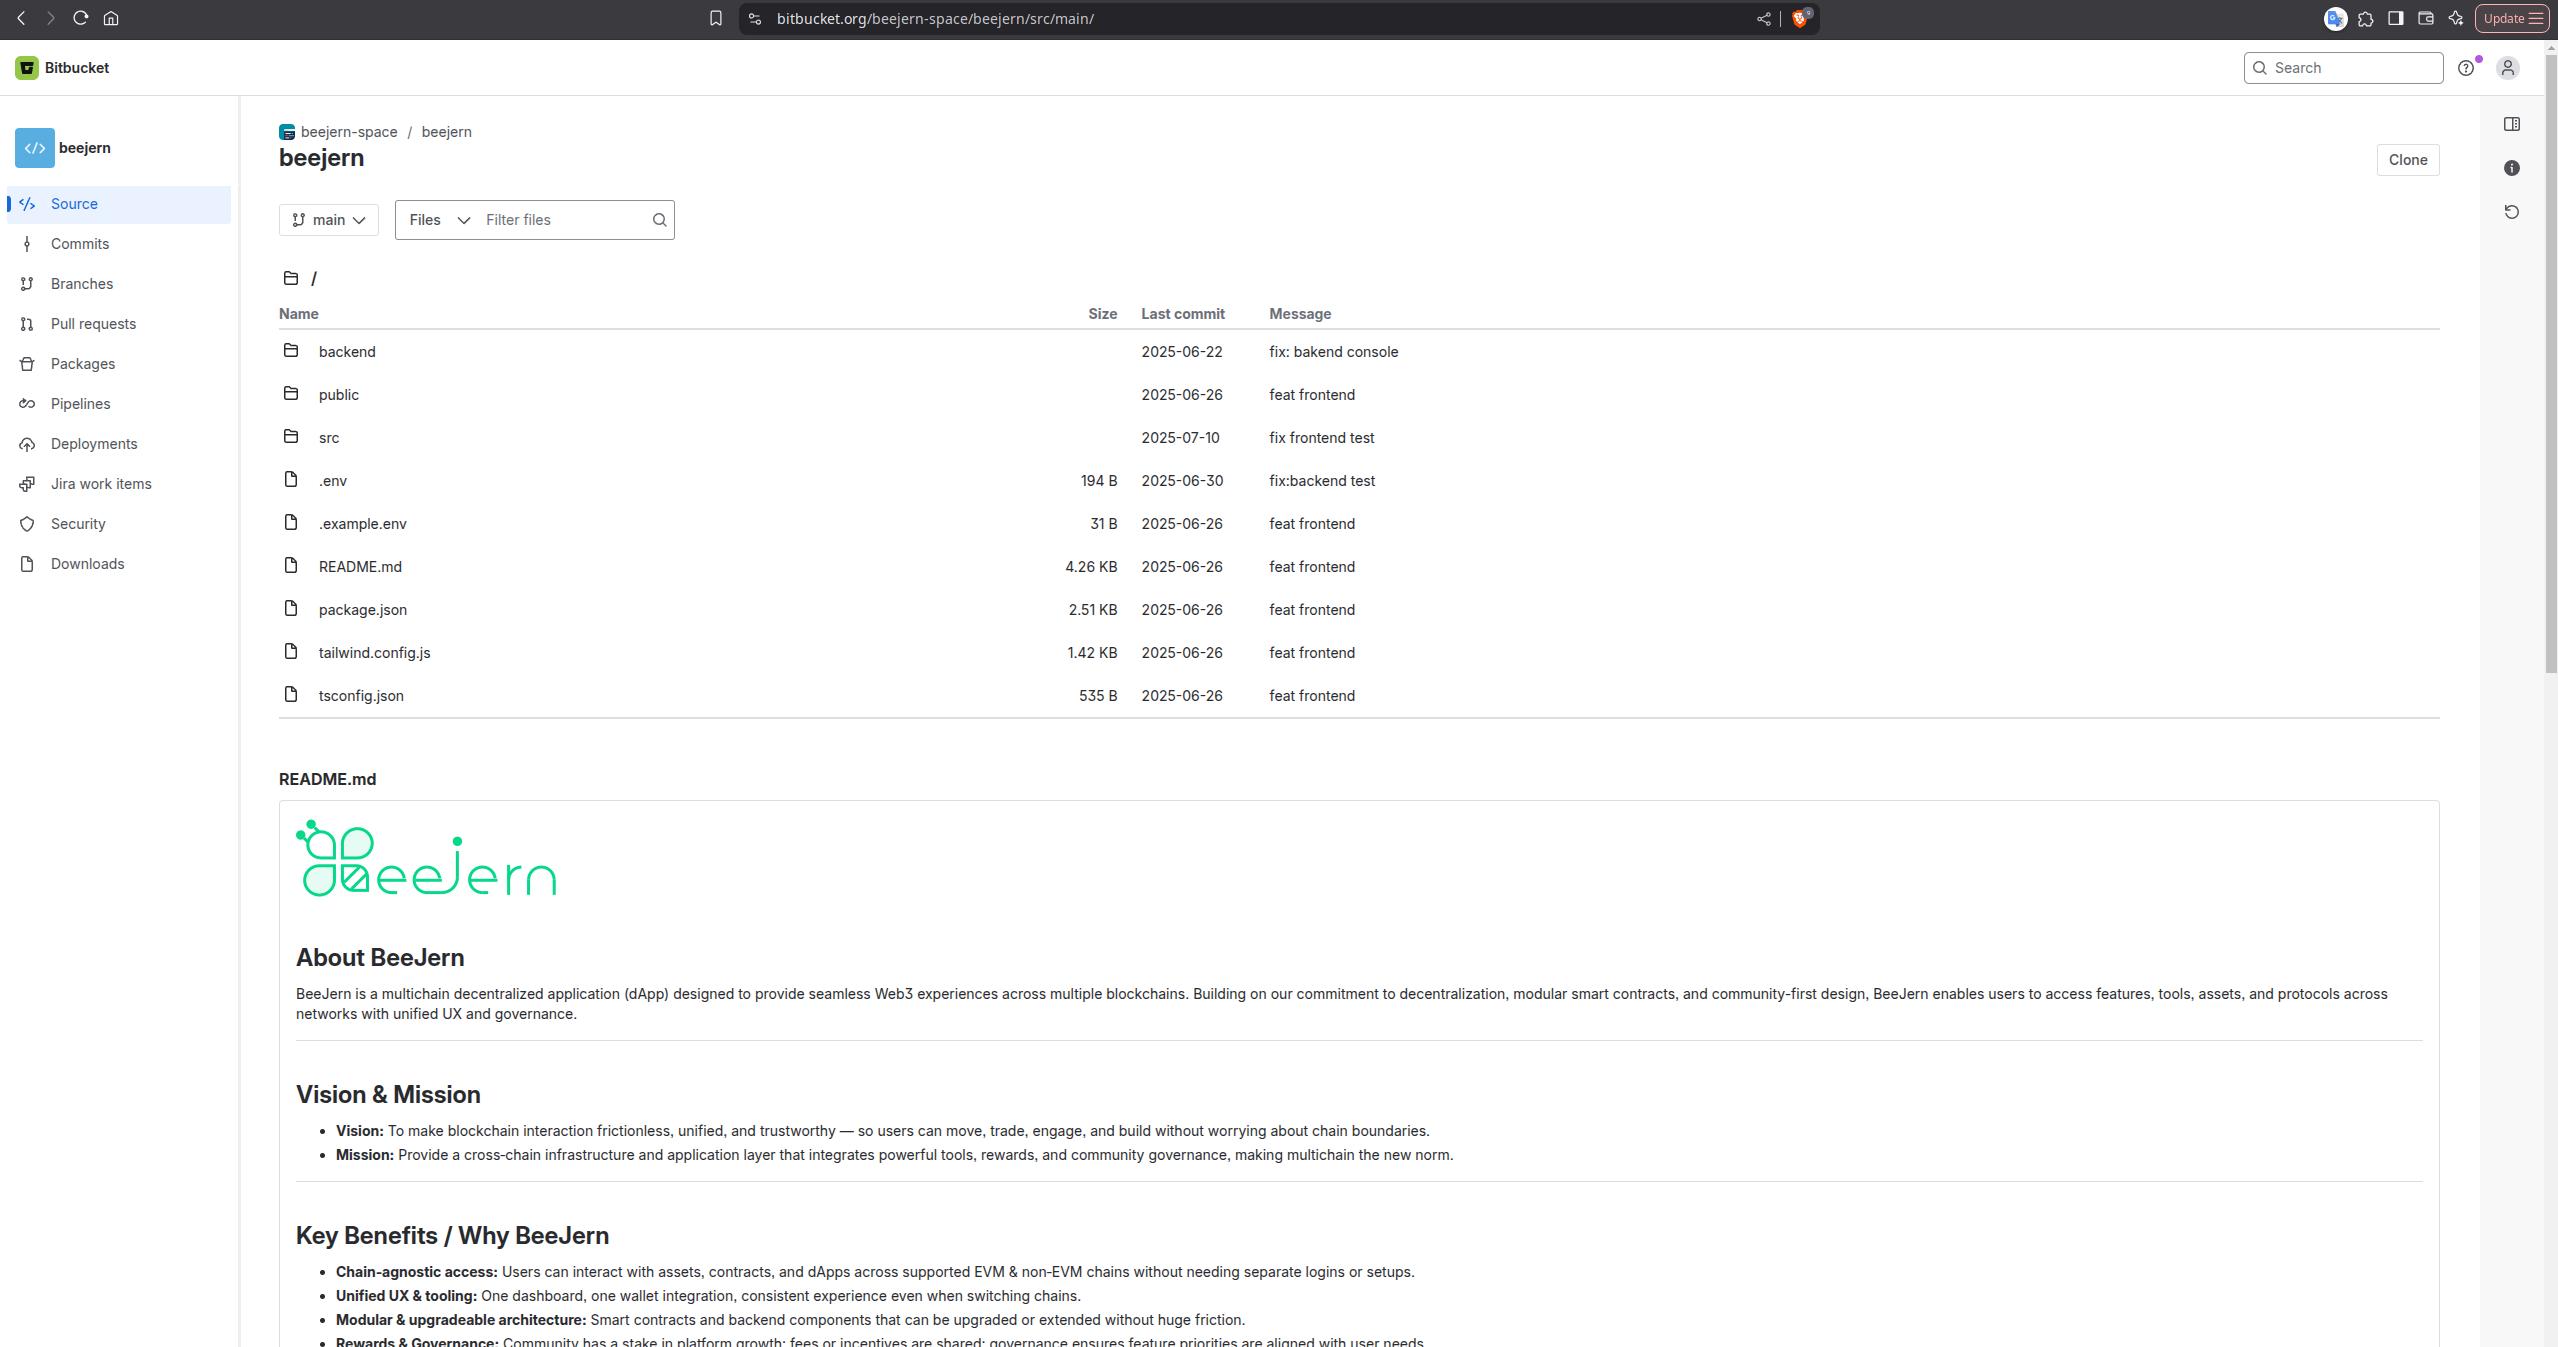Toggle the bookmark star in the address bar
The width and height of the screenshot is (2558, 1347).
[x=715, y=18]
